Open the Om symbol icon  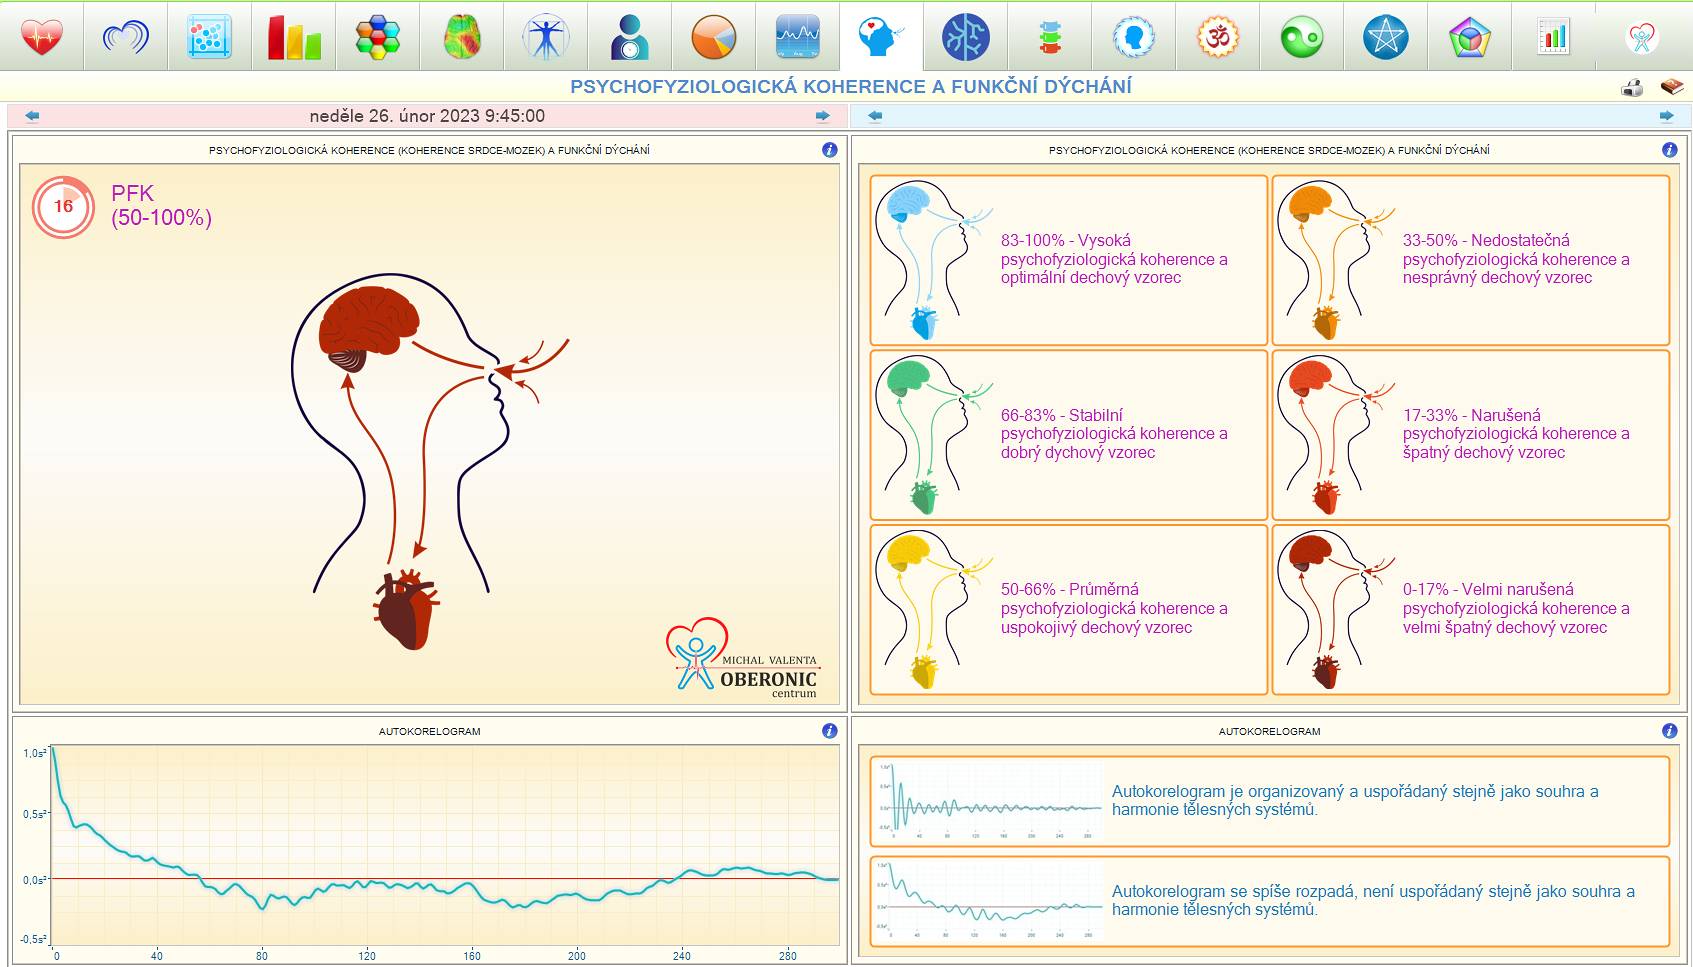click(1218, 37)
